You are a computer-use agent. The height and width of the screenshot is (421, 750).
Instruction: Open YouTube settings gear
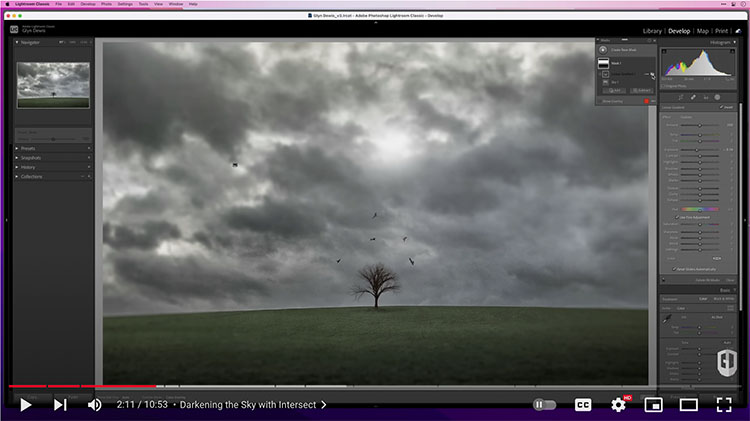[618, 405]
